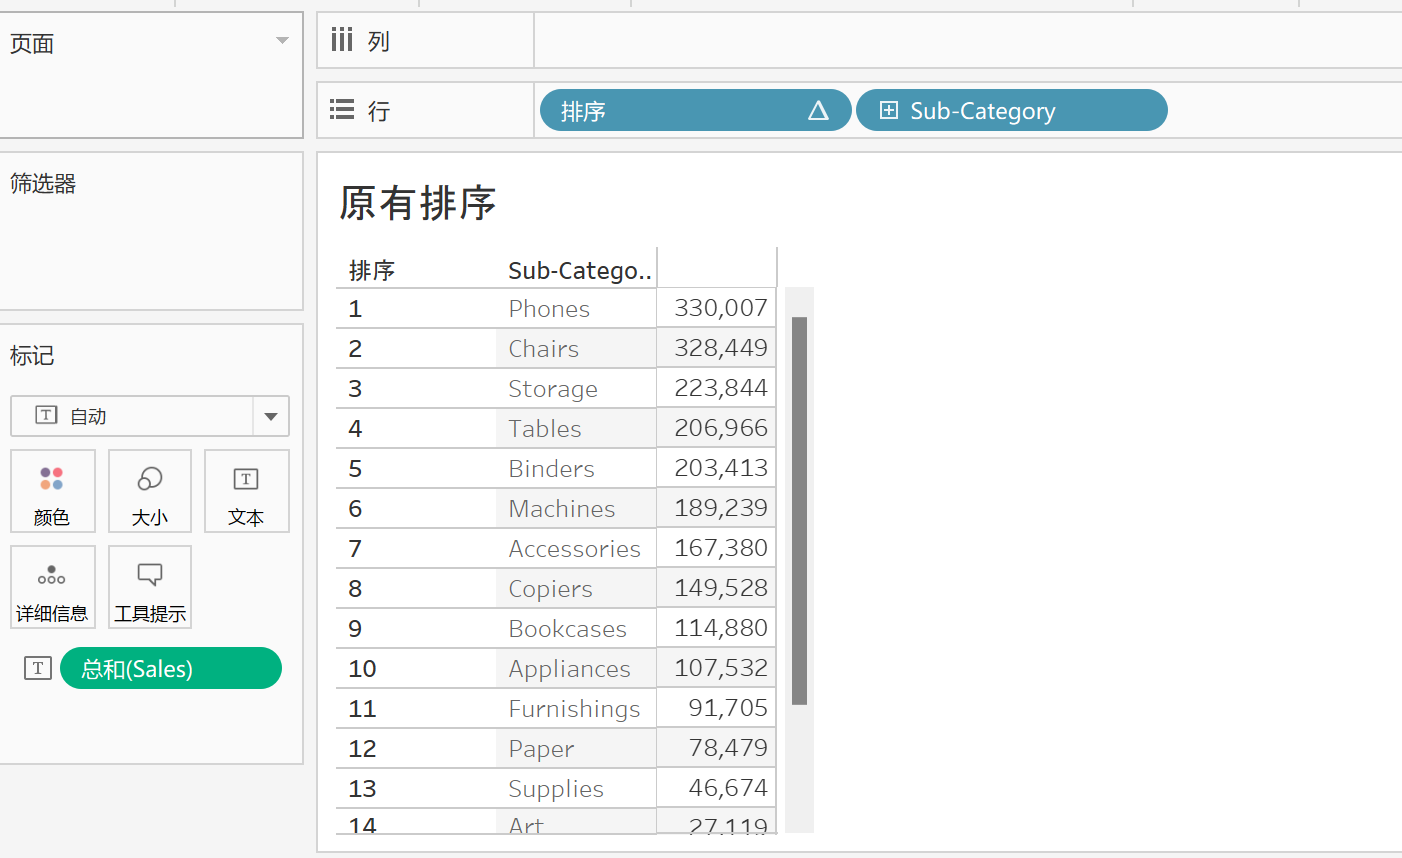Screen dimensions: 1402x858
Task: Click the Text (文本) marks button
Action: [x=246, y=491]
